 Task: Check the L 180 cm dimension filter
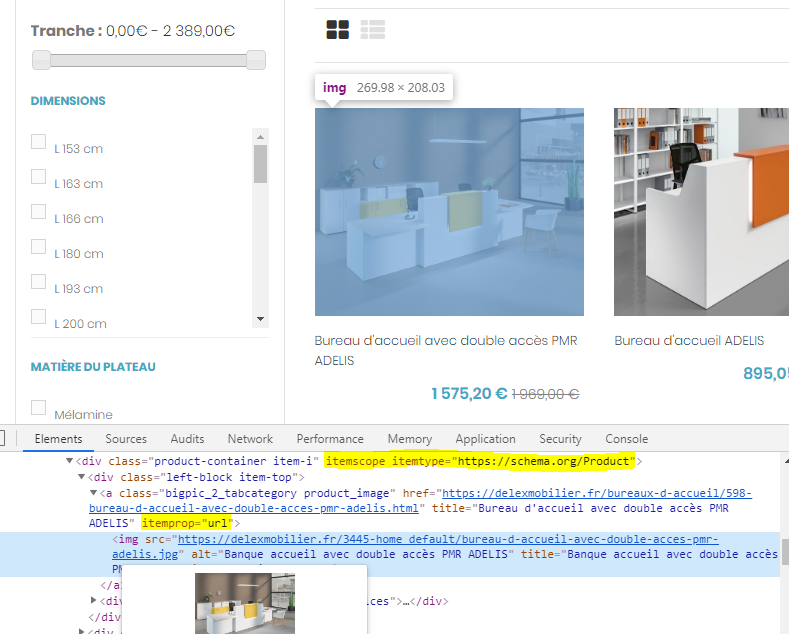coord(39,247)
